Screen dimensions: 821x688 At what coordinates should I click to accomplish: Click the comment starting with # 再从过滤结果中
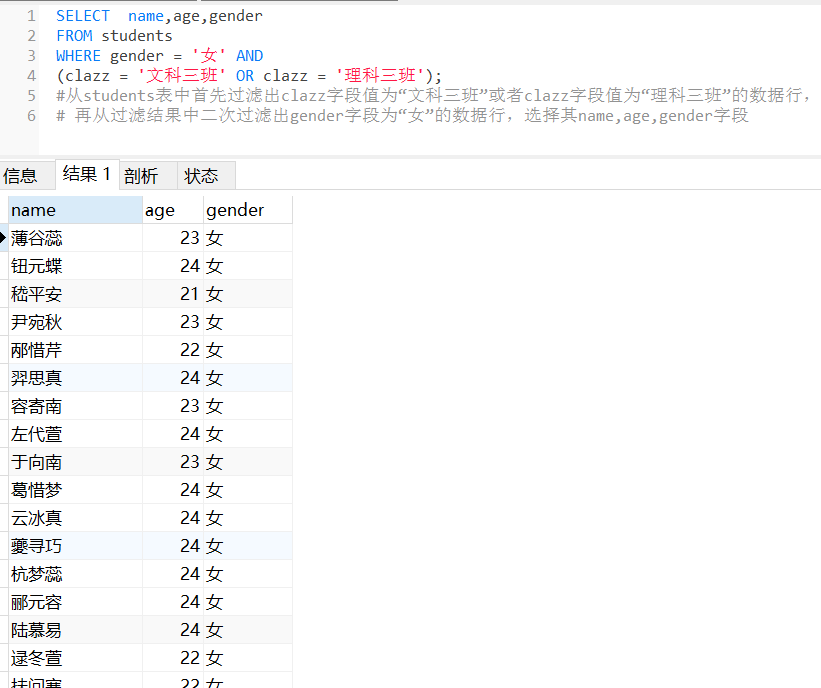[402, 116]
